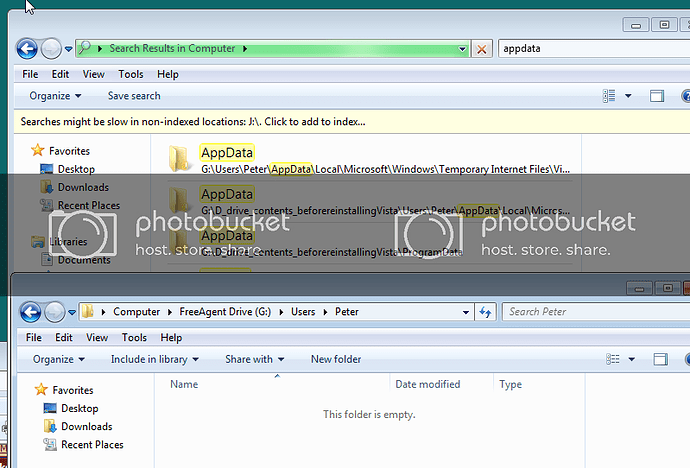The image size is (690, 468).
Task: Click folder icon in Peter window address bar
Action: (88, 312)
